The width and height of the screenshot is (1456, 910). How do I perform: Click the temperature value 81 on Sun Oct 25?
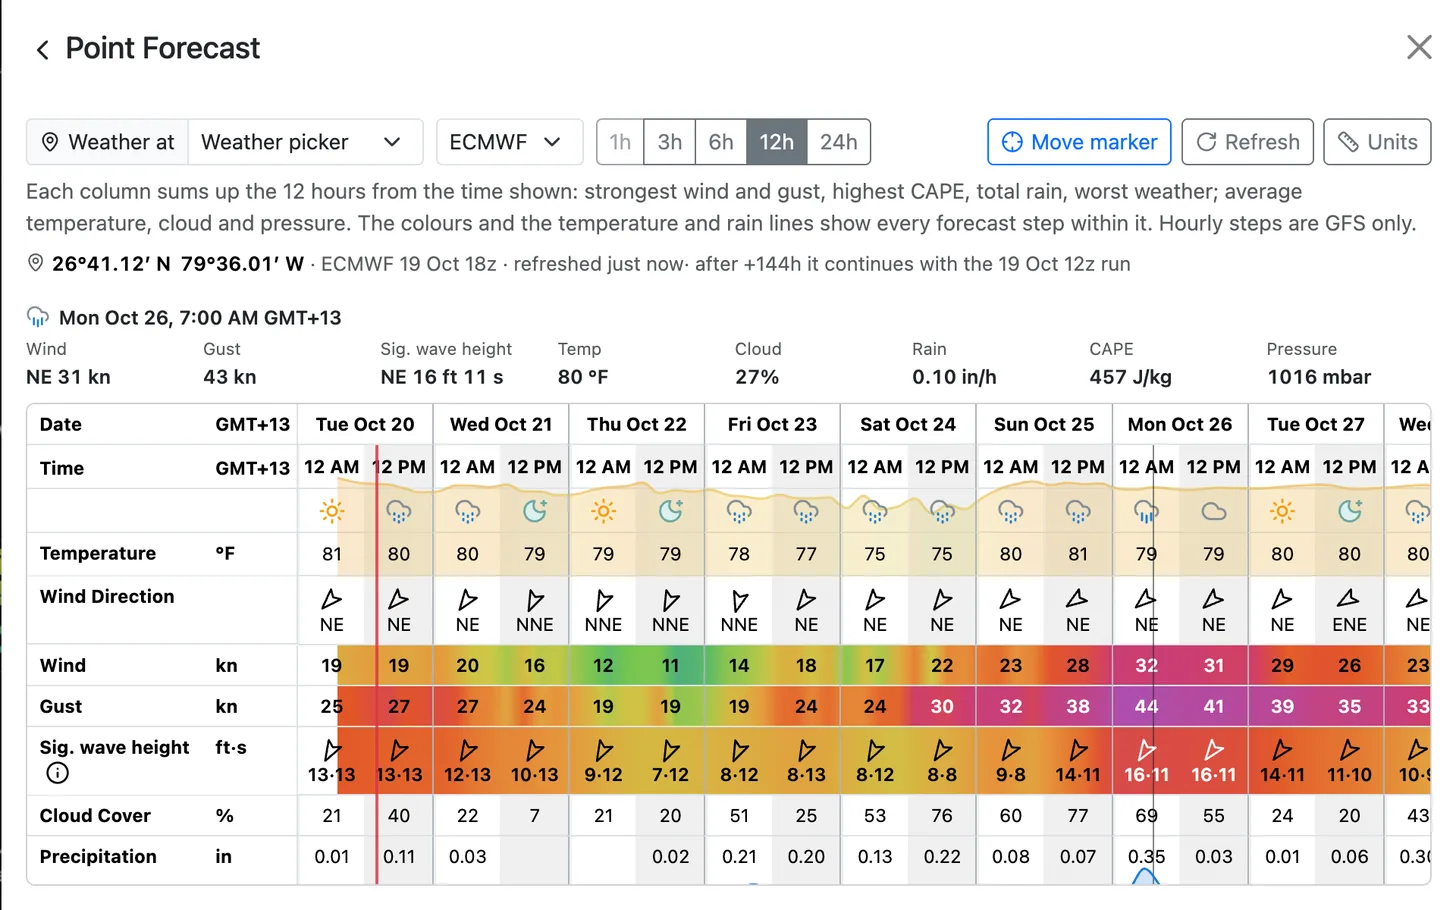coord(1078,553)
